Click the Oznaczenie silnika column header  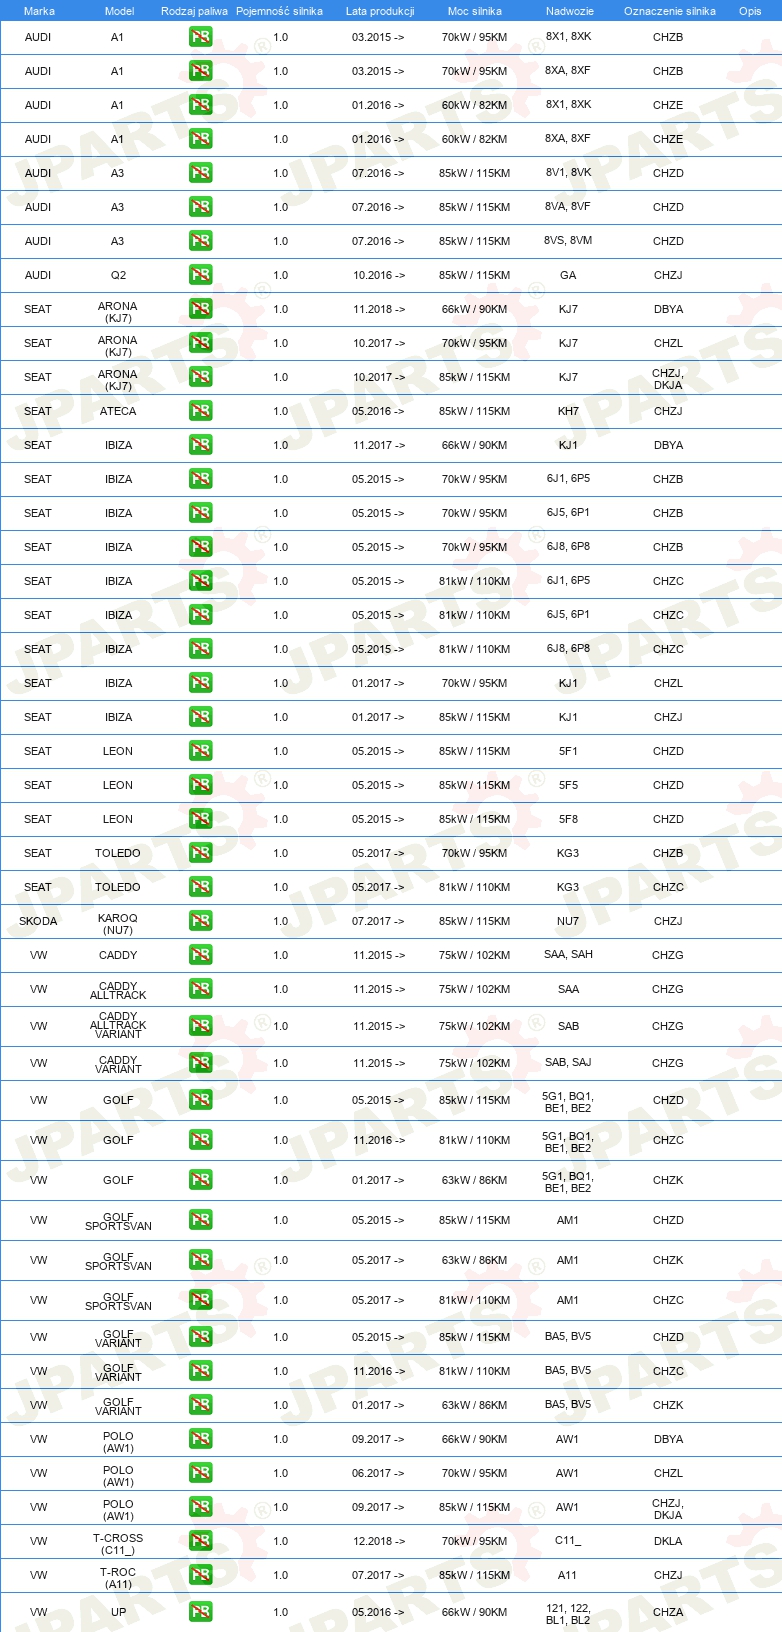pyautogui.click(x=670, y=11)
